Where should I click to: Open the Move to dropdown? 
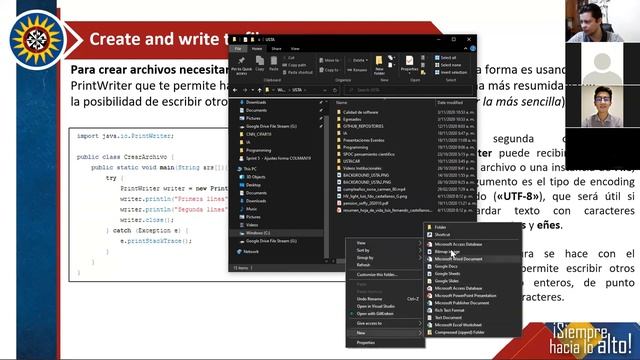[329, 60]
